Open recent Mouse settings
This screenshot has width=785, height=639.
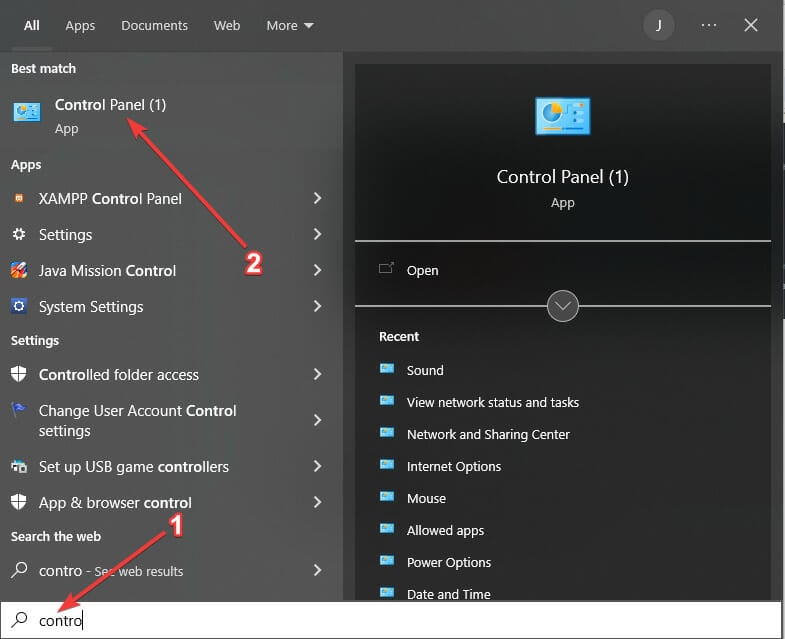click(426, 499)
